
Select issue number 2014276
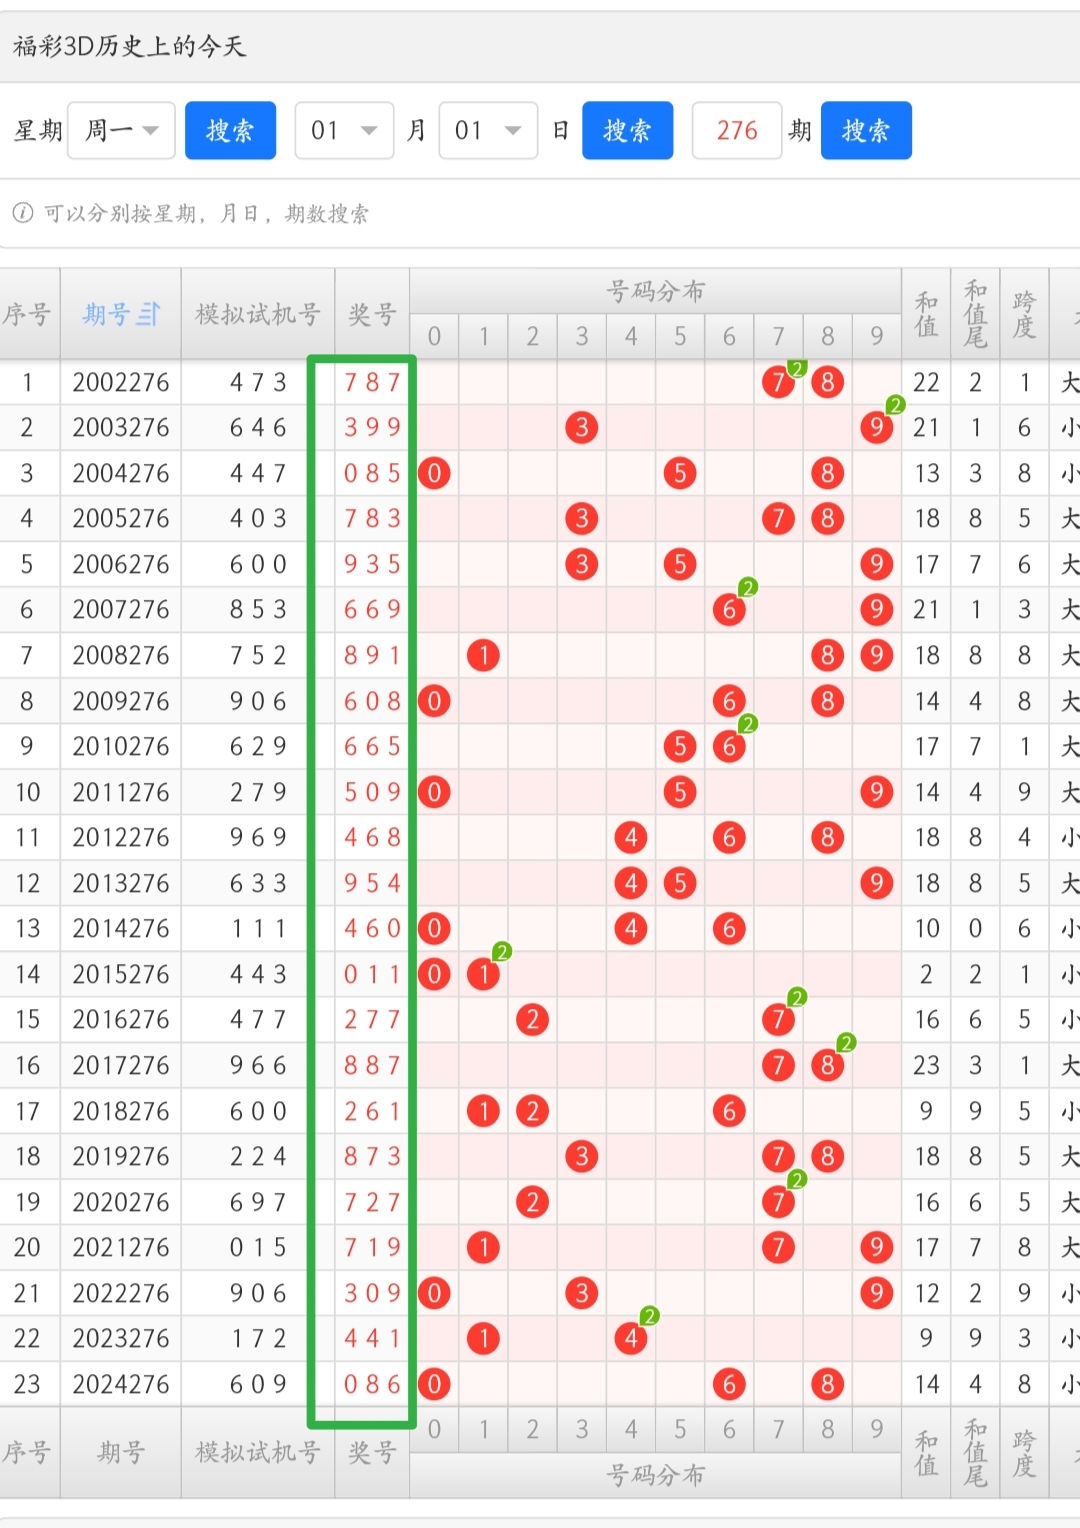click(x=121, y=928)
